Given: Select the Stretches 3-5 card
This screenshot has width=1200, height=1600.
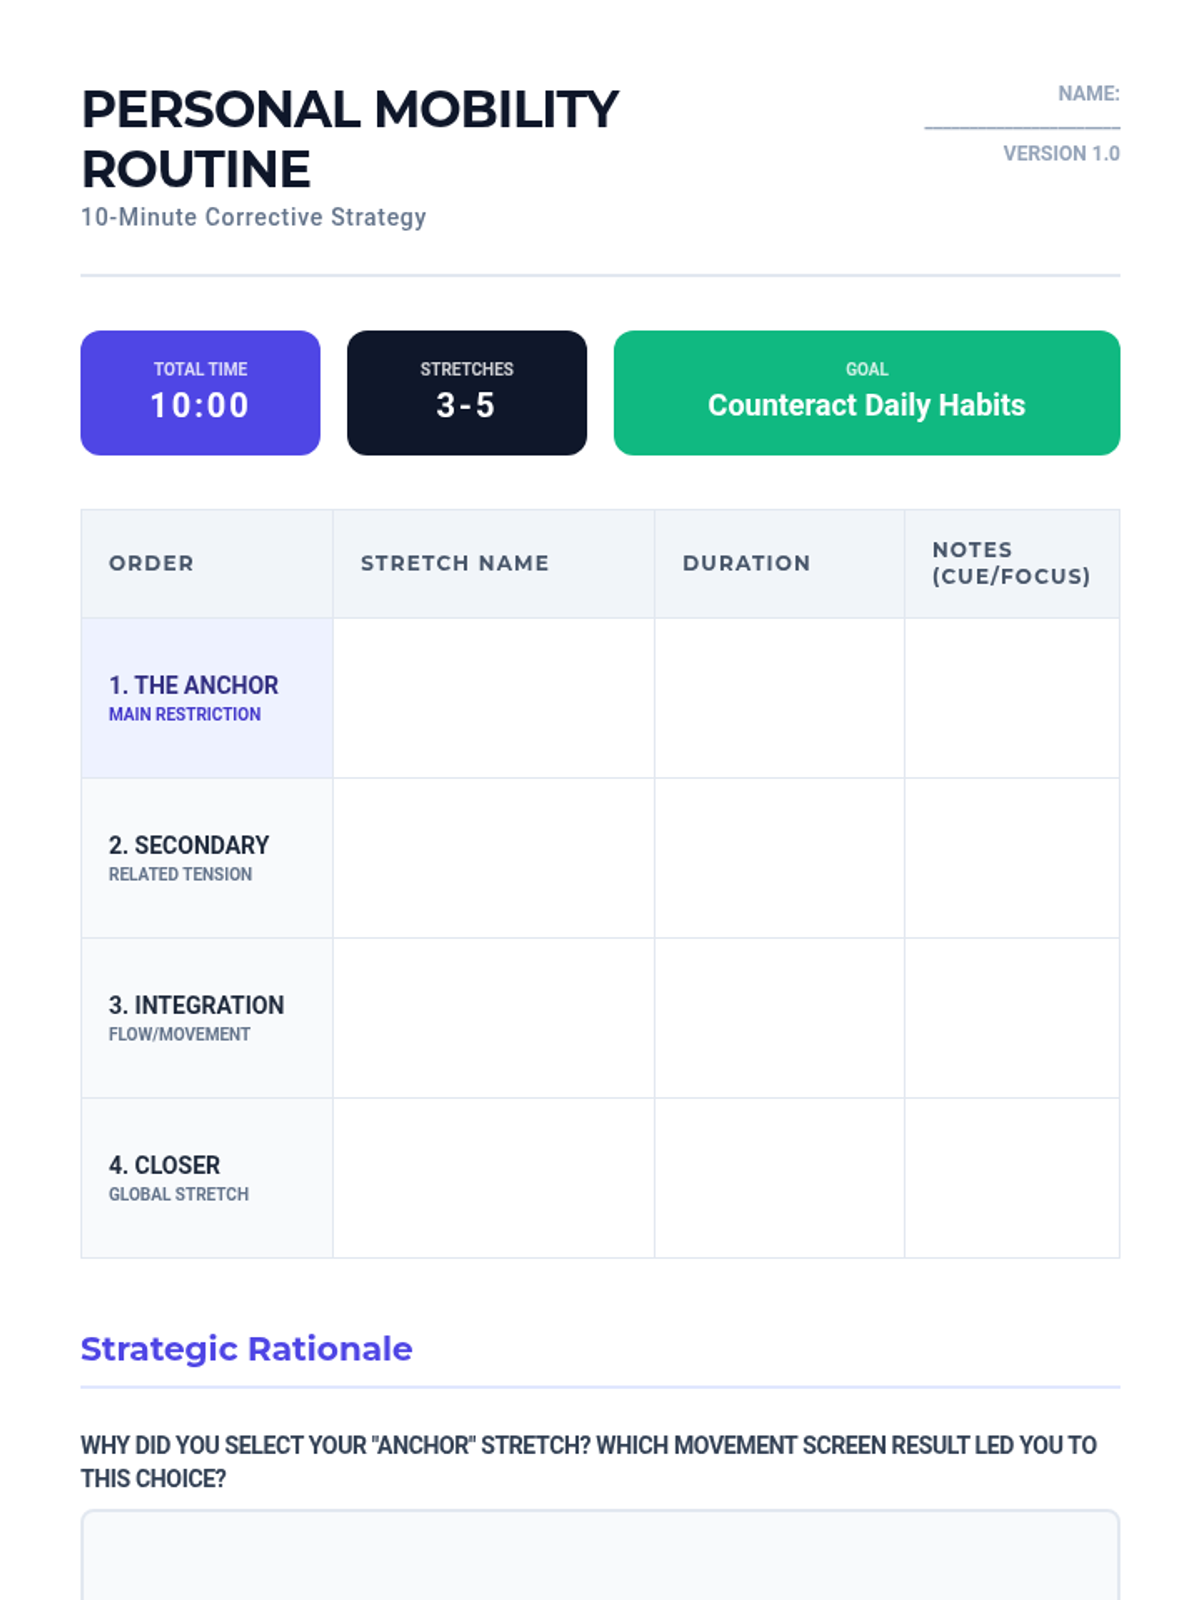Looking at the screenshot, I should point(467,393).
